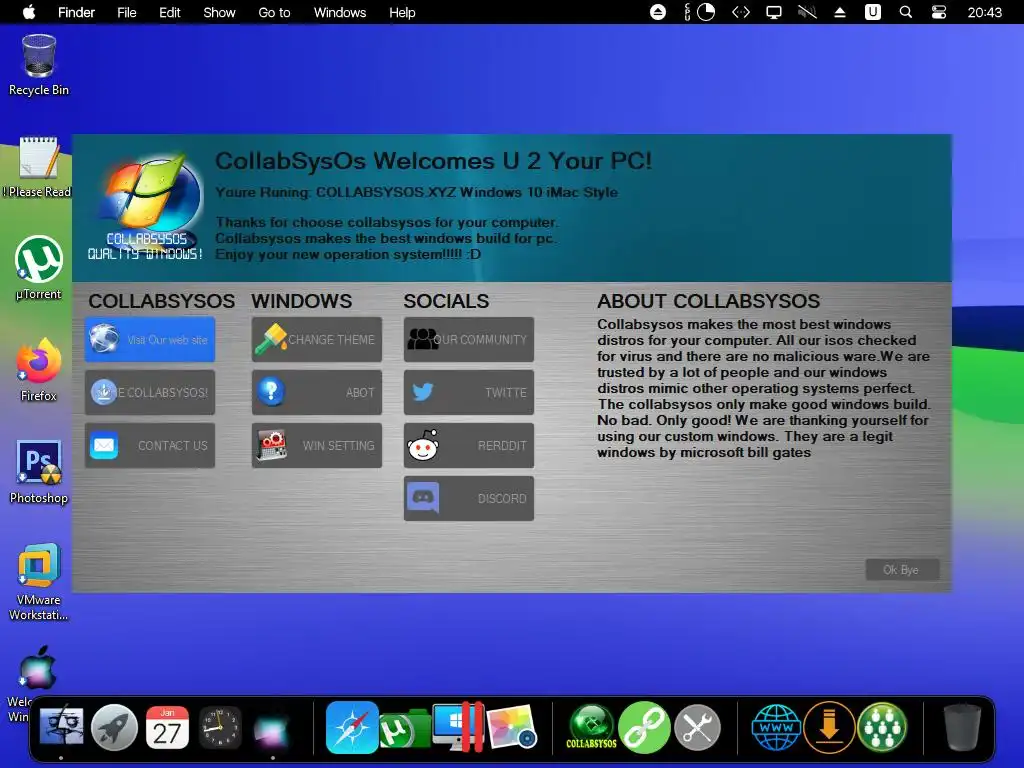
Task: Open the Control Center toggles icon
Action: [x=938, y=12]
